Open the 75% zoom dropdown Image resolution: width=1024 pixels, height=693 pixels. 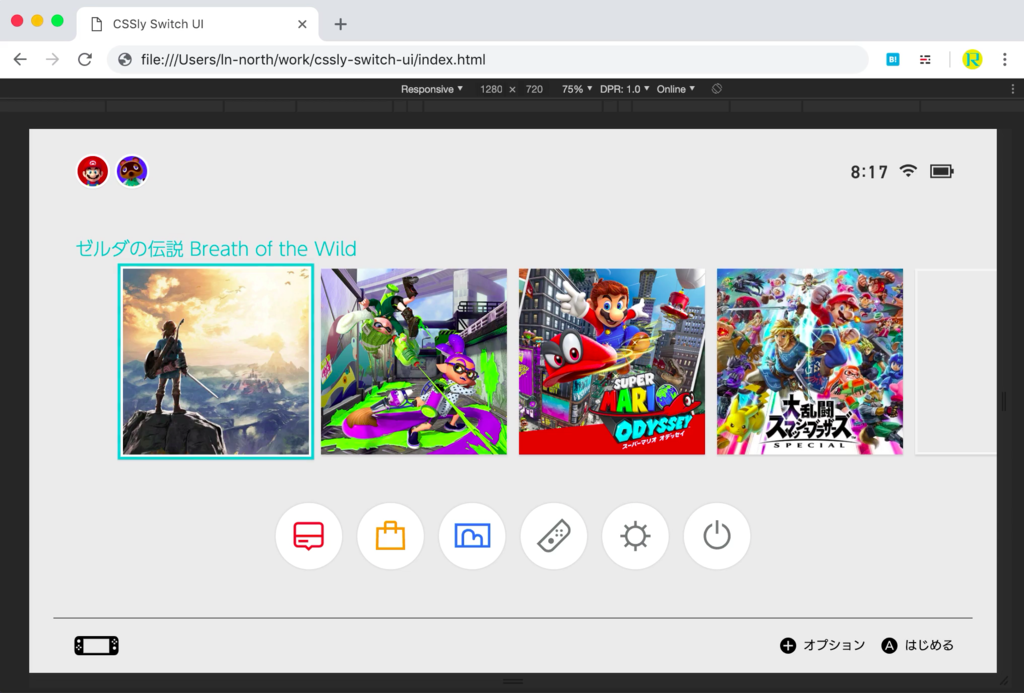point(577,89)
